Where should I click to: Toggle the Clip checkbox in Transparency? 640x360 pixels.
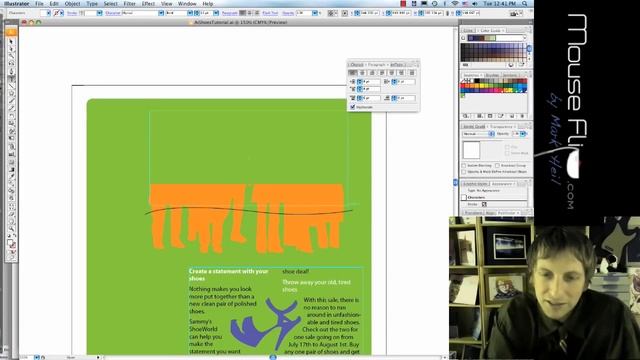(x=507, y=147)
